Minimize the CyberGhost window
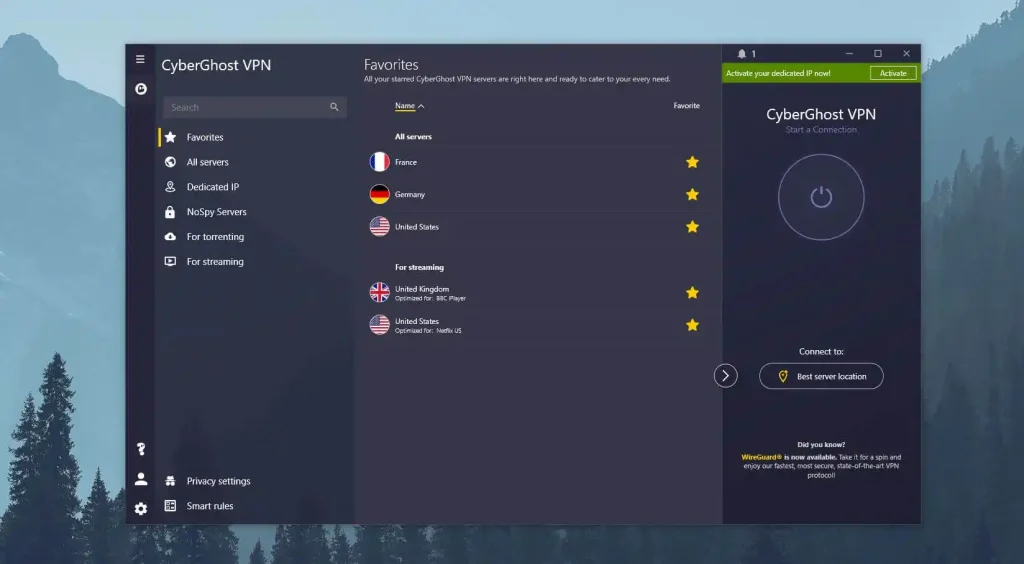Screen dimensions: 1024x564 (849, 54)
